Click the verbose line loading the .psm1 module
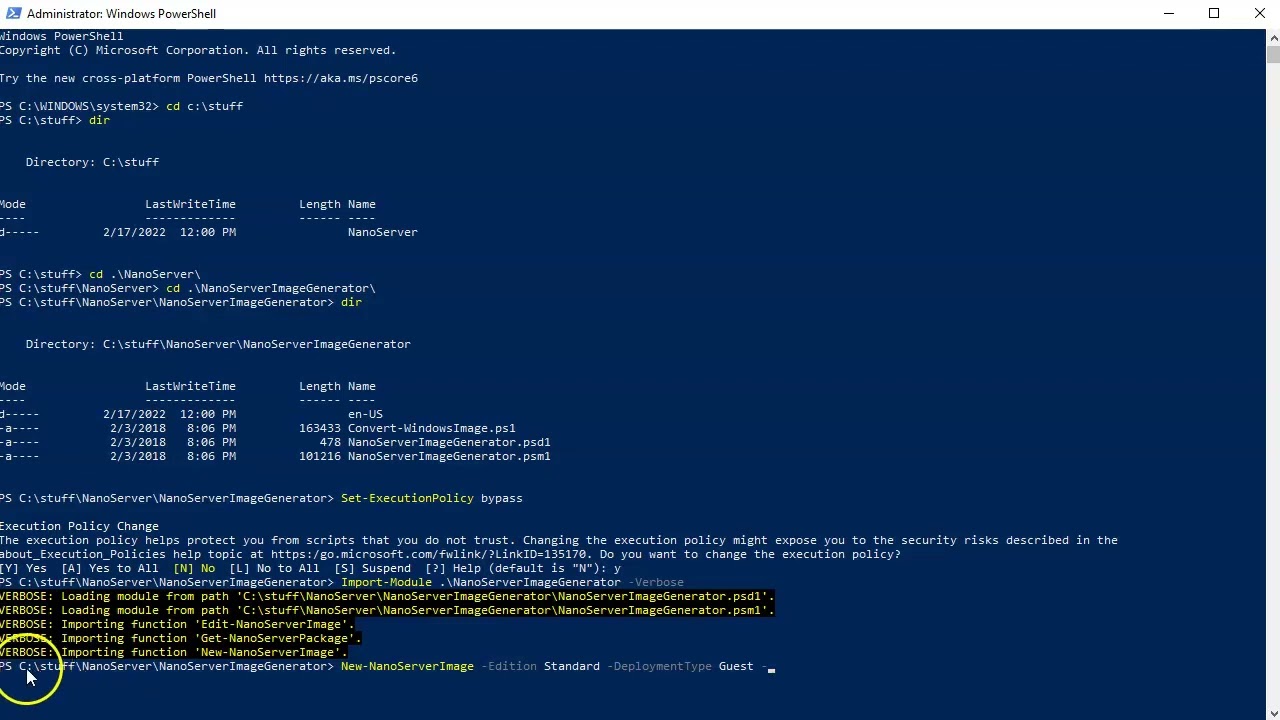The width and height of the screenshot is (1280, 720). pyautogui.click(x=387, y=610)
